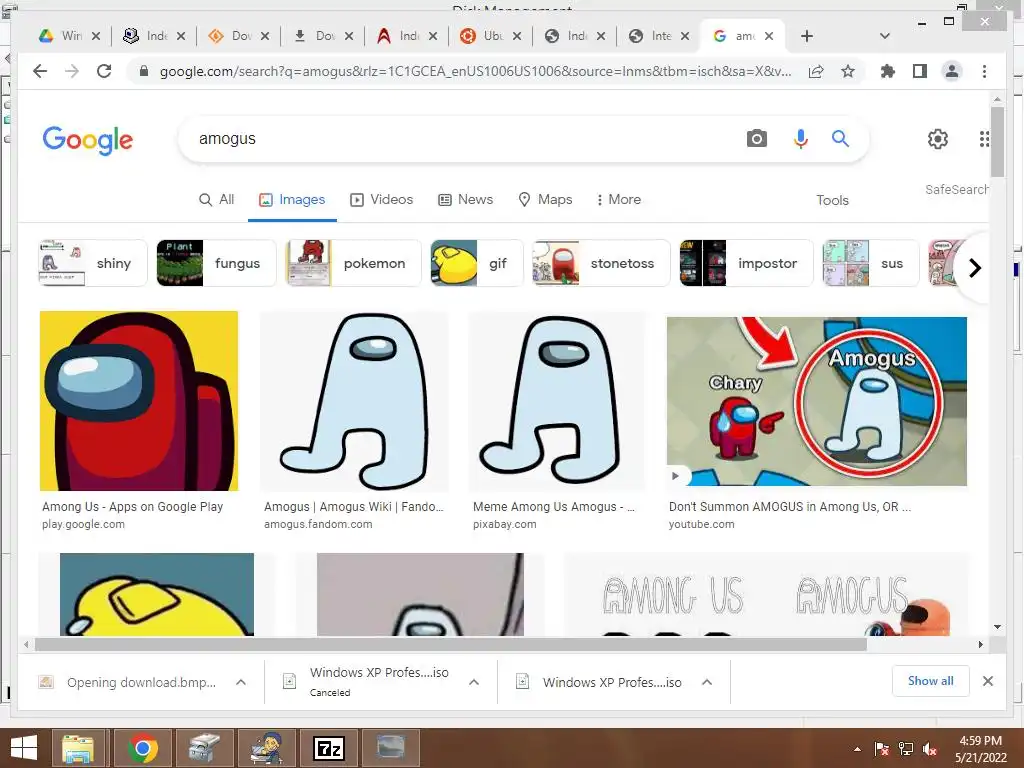Search by image using the camera icon
This screenshot has height=768, width=1024.
click(757, 138)
